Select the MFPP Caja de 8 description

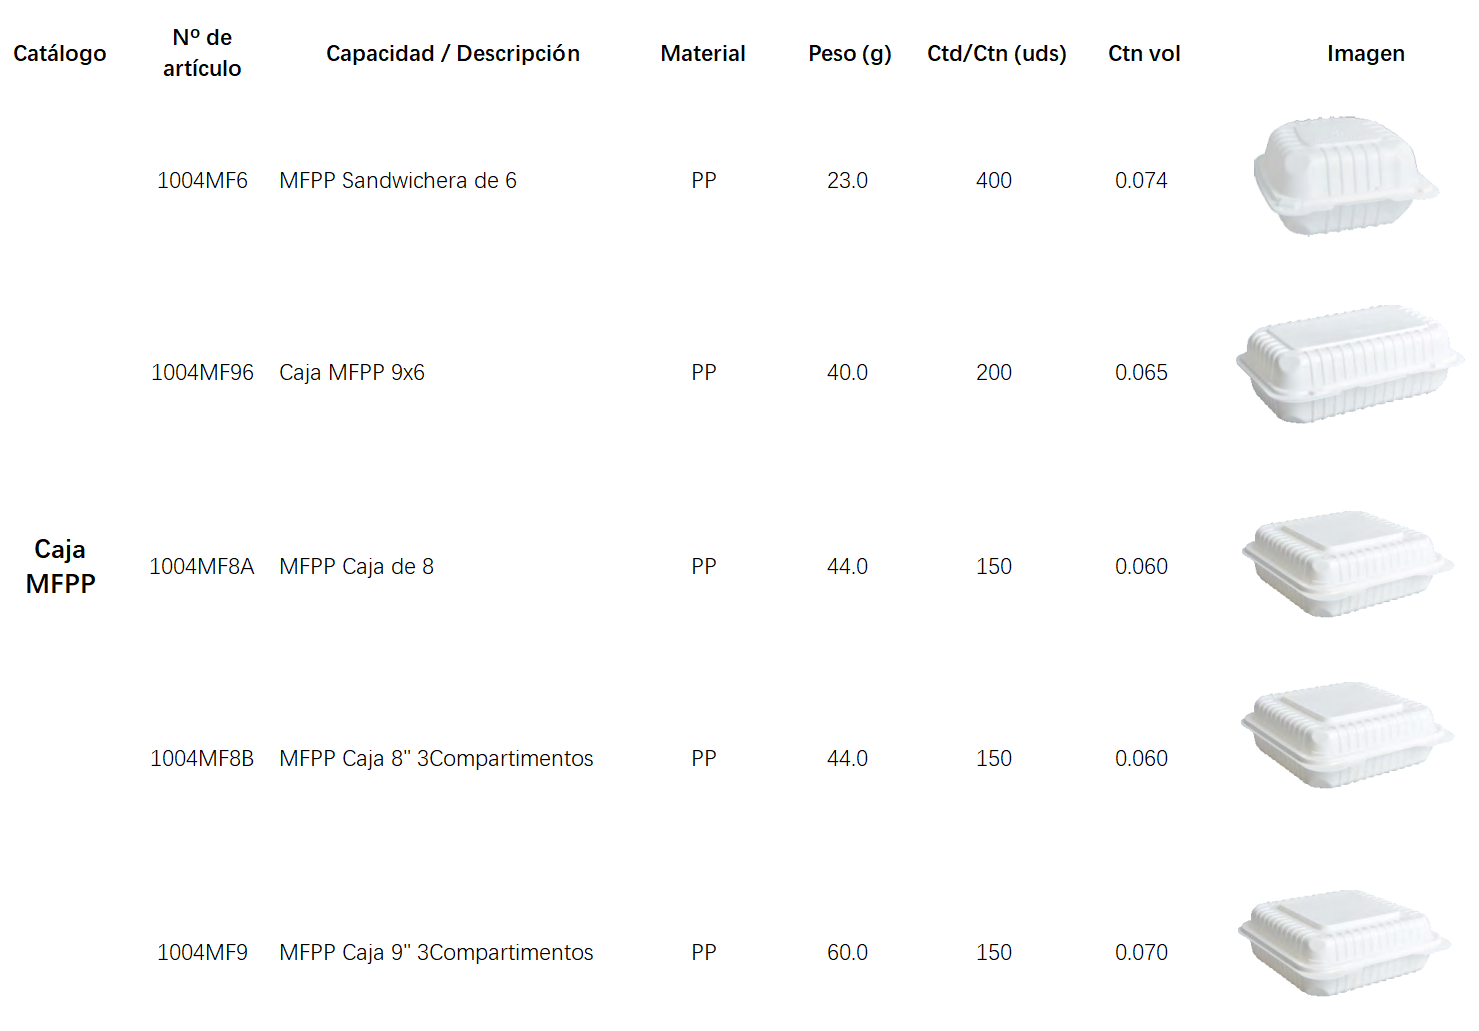point(357,566)
